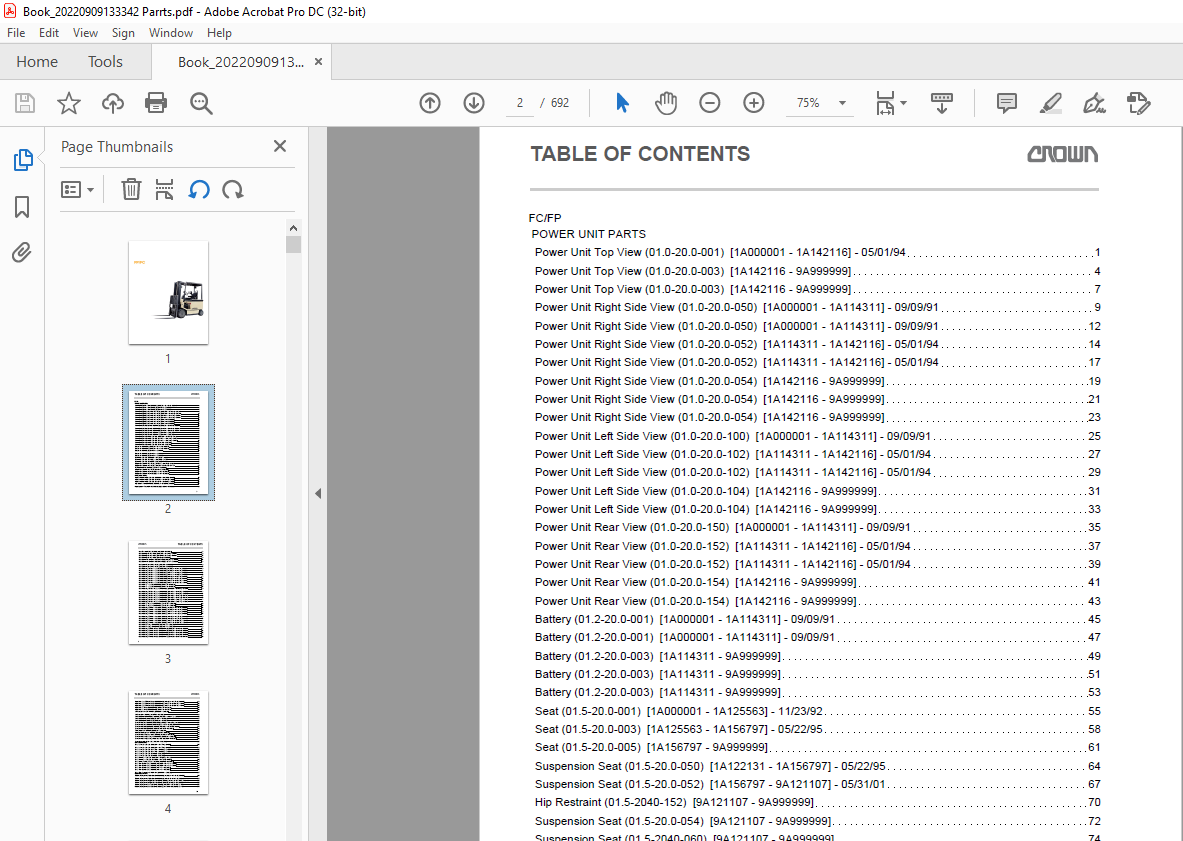
Task: Select page 3 thumbnail
Action: 168,592
